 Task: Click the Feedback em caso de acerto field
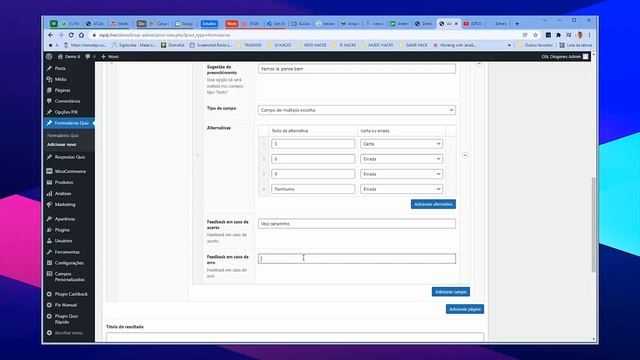357,224
